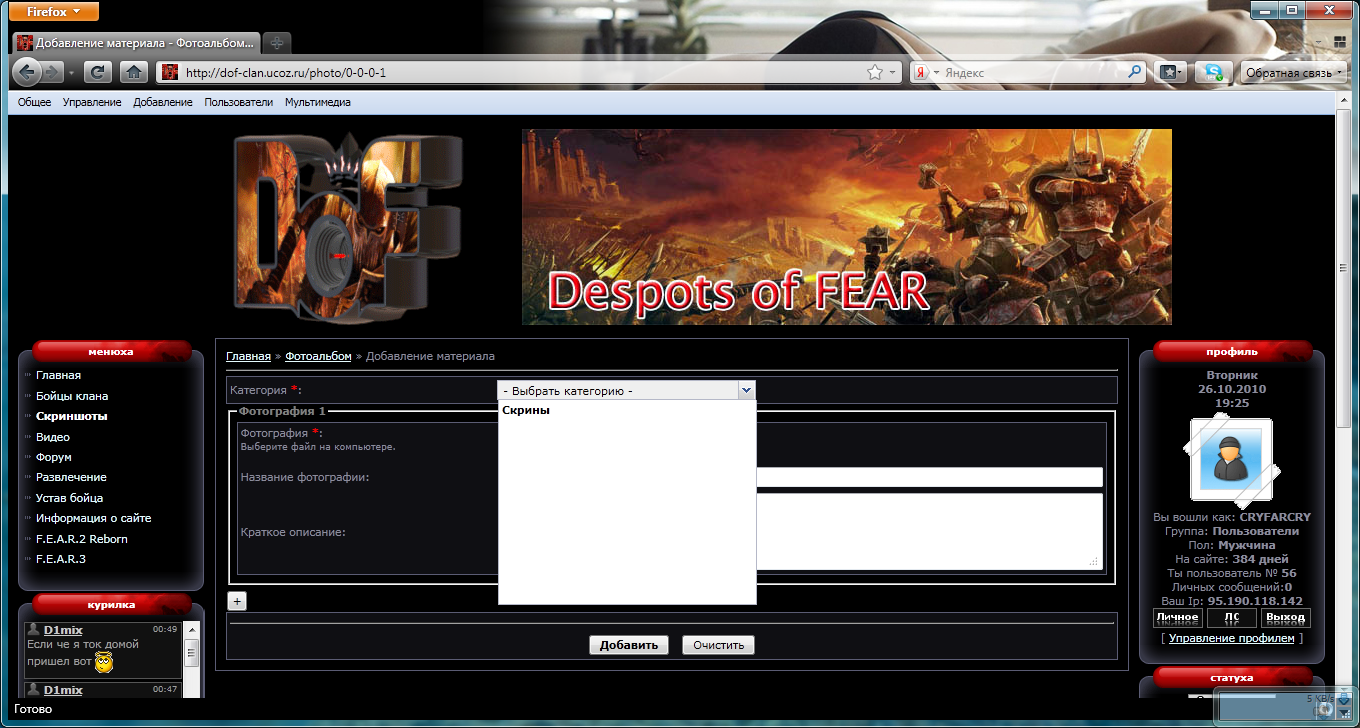Open the Управление admin menu
1360x728 pixels.
tap(92, 102)
